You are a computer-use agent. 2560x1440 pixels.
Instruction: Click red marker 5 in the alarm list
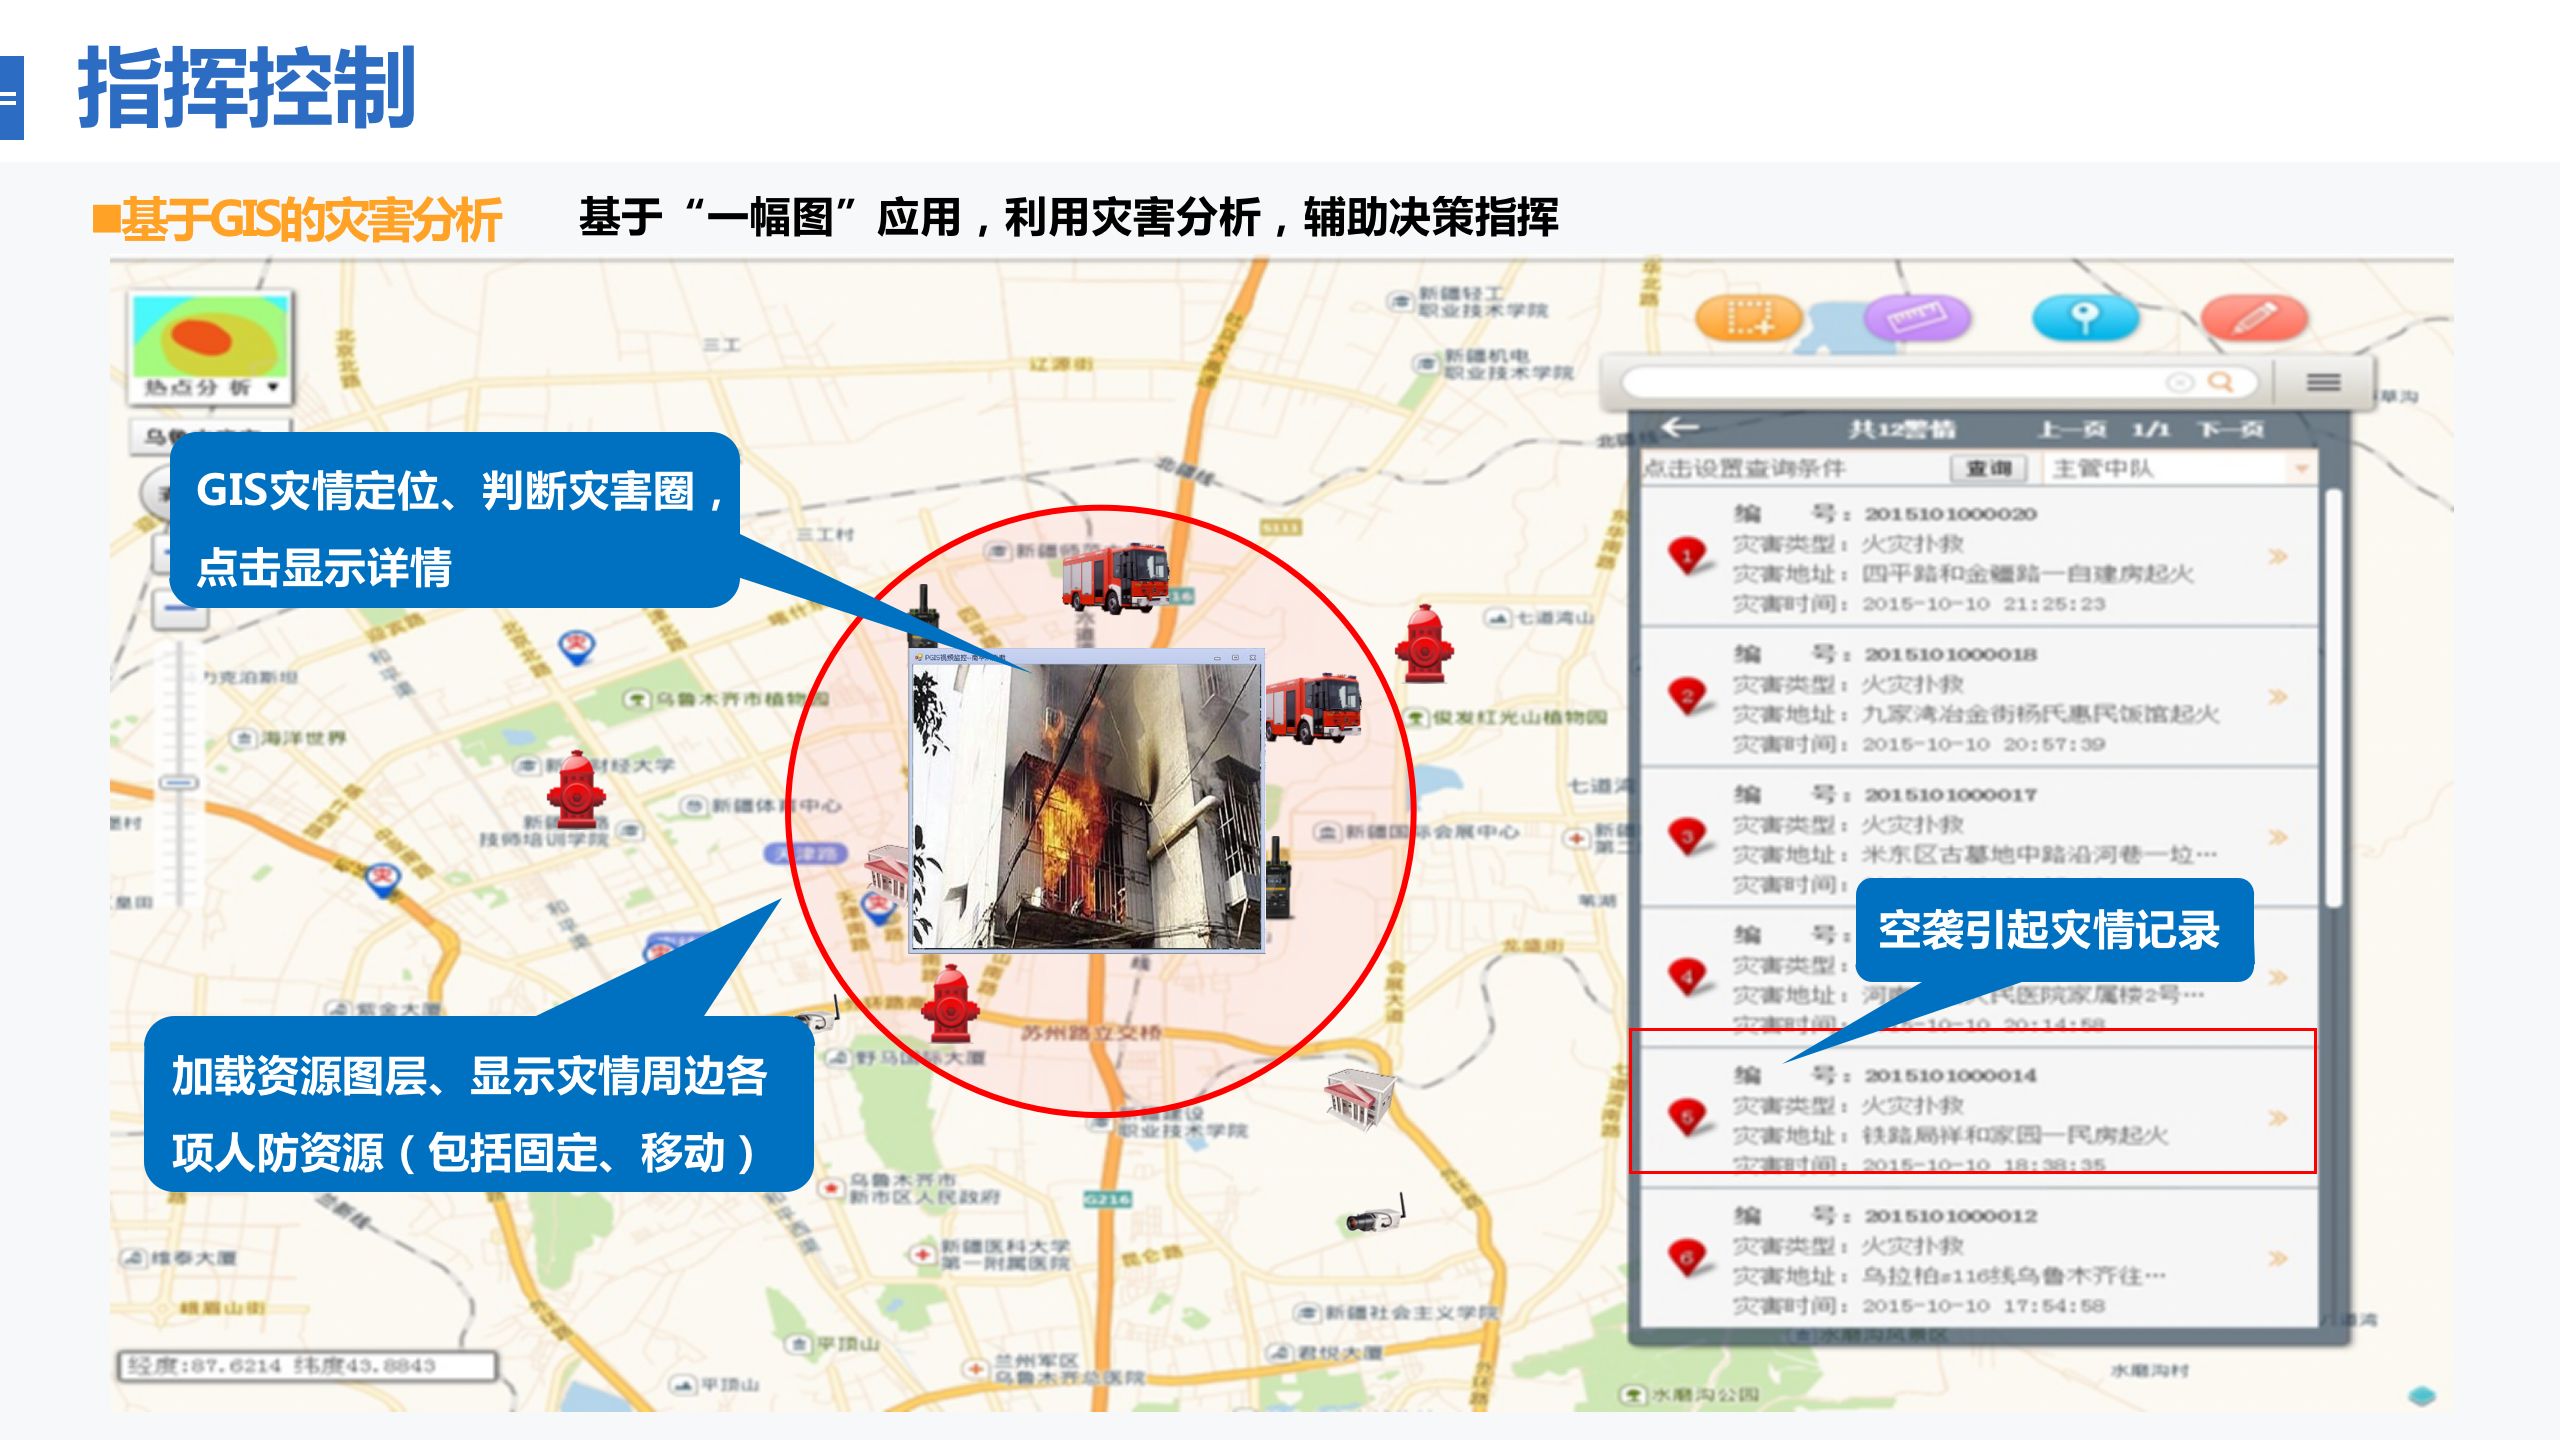(1688, 1117)
